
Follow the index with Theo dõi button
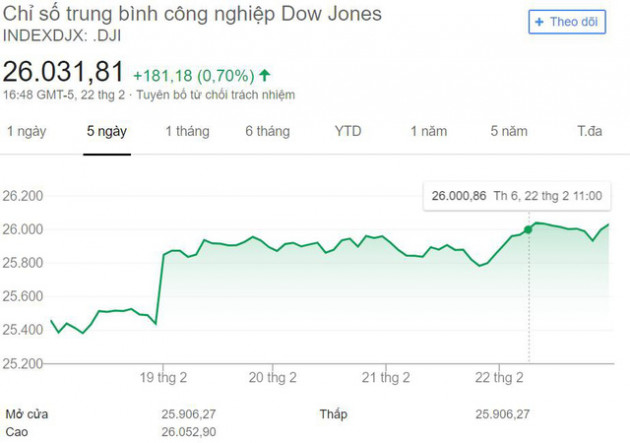pyautogui.click(x=567, y=22)
